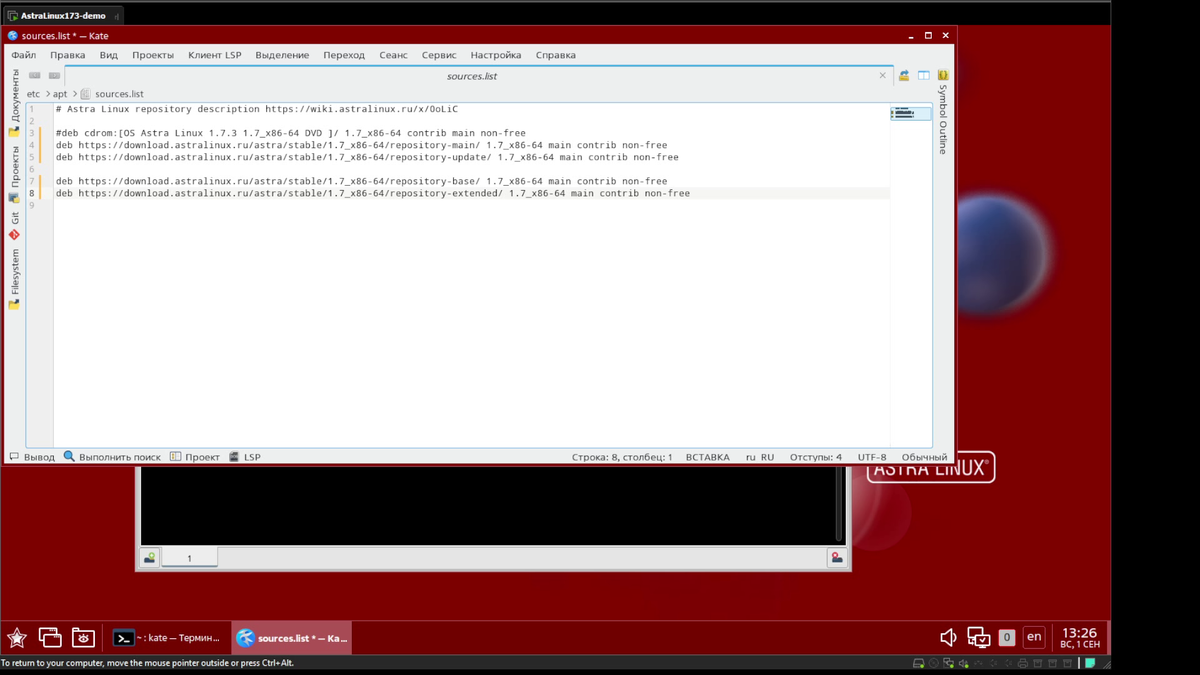Open the Настройка menu
The height and width of the screenshot is (675, 1200).
[496, 55]
